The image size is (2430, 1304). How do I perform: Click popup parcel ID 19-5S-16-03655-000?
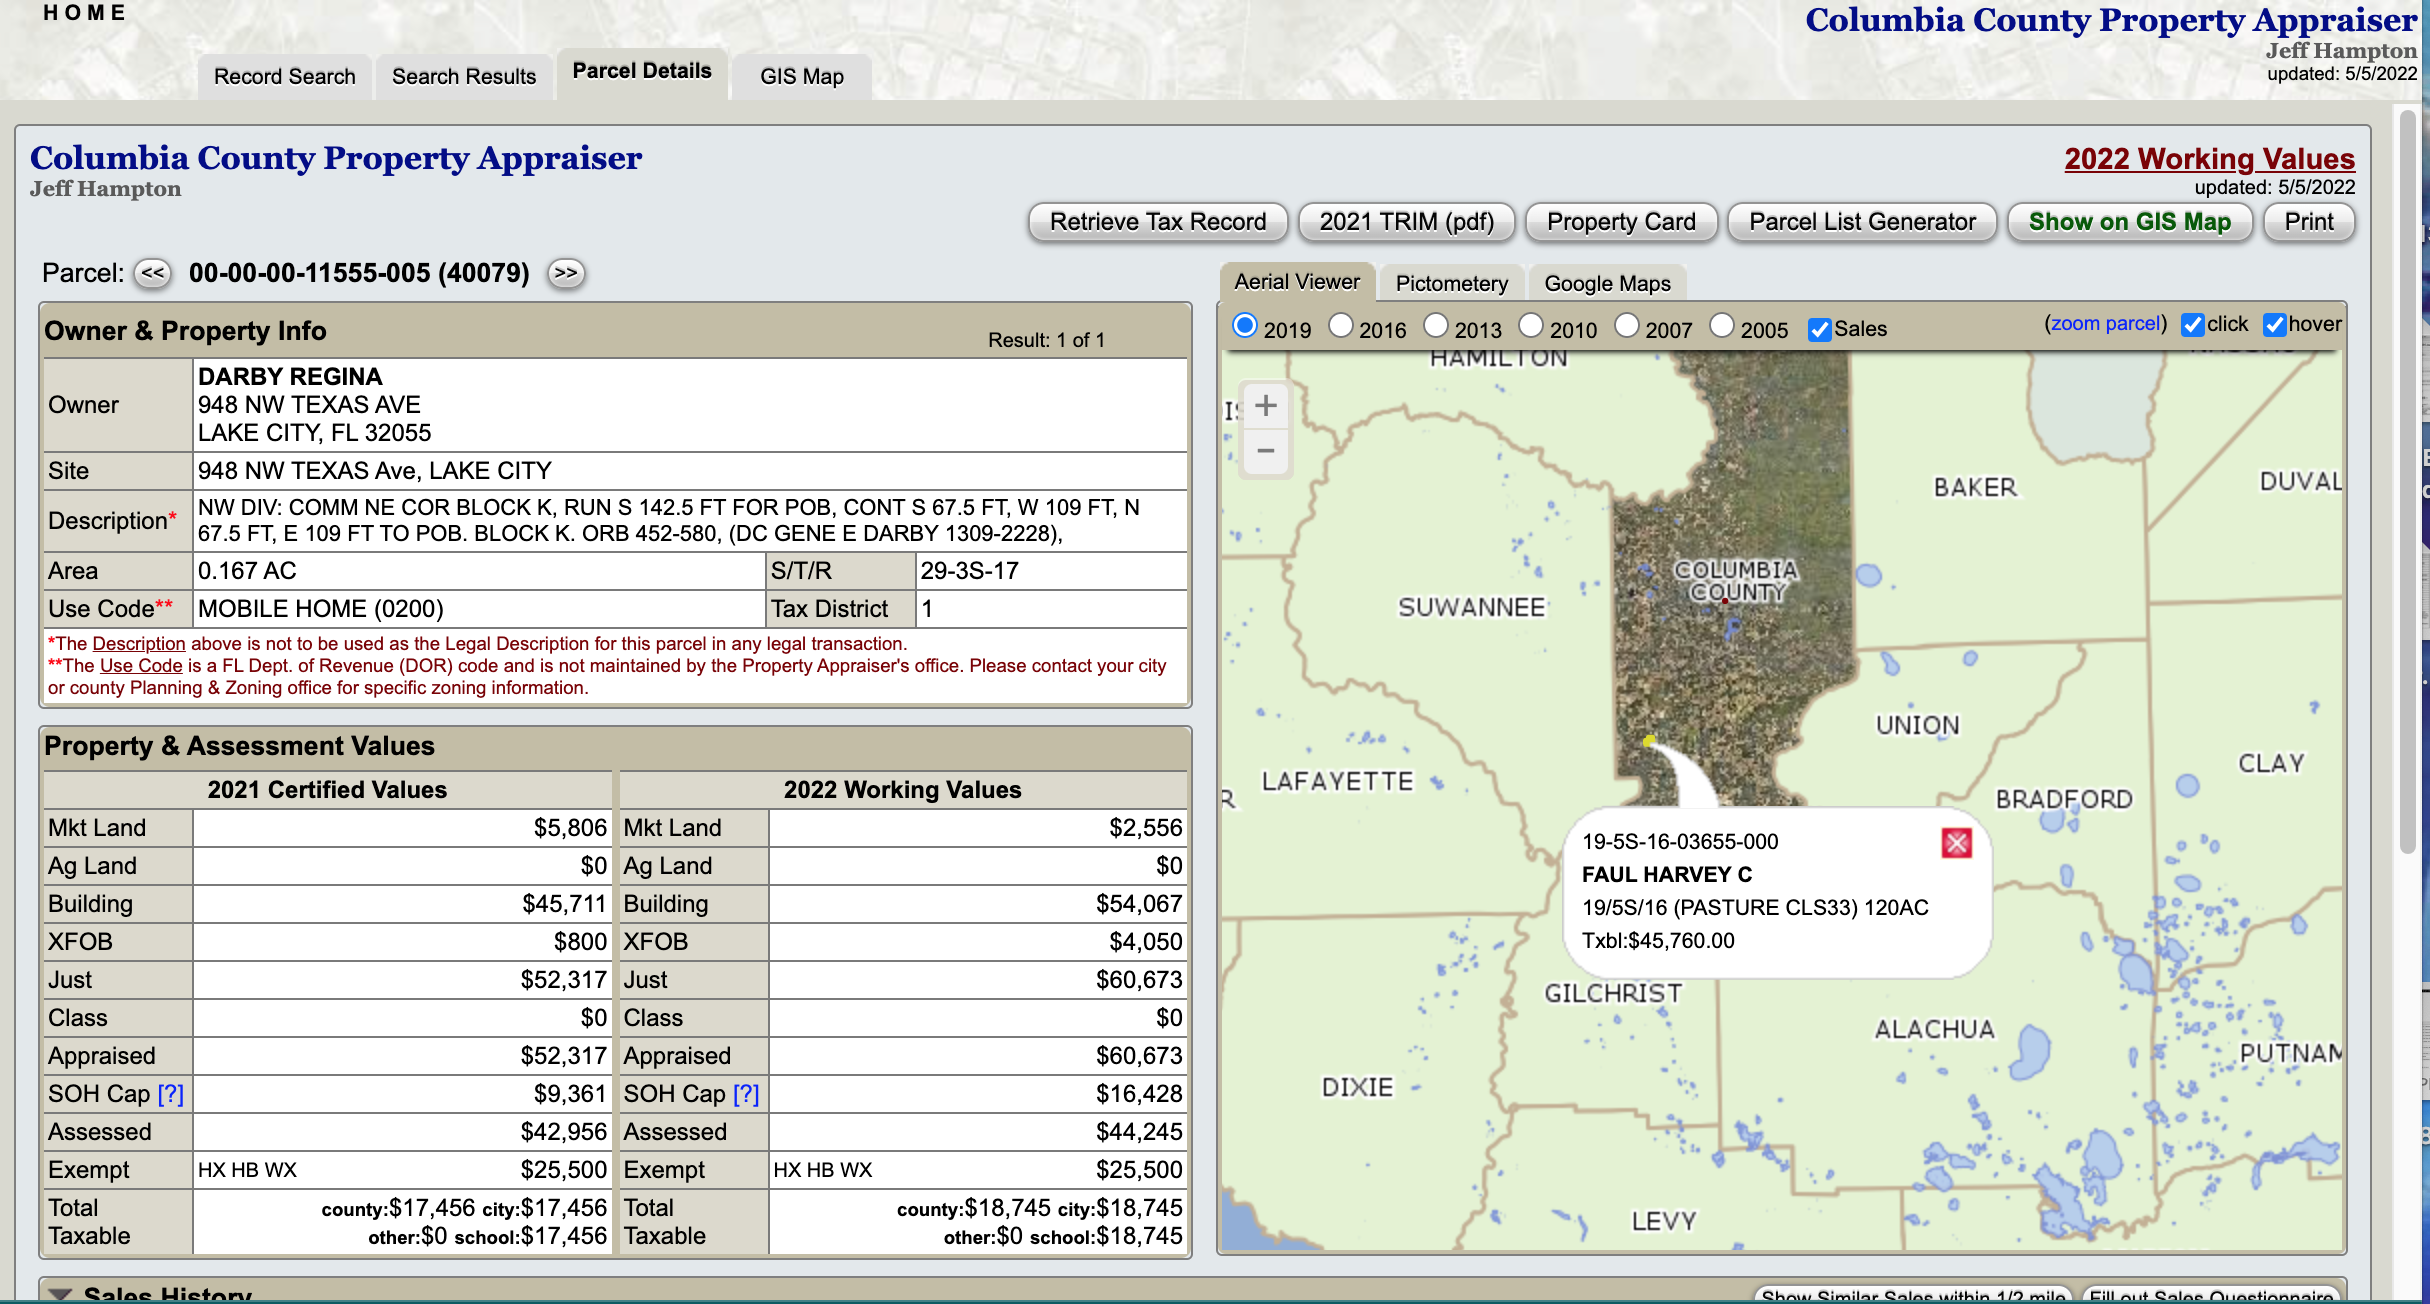pos(1680,842)
